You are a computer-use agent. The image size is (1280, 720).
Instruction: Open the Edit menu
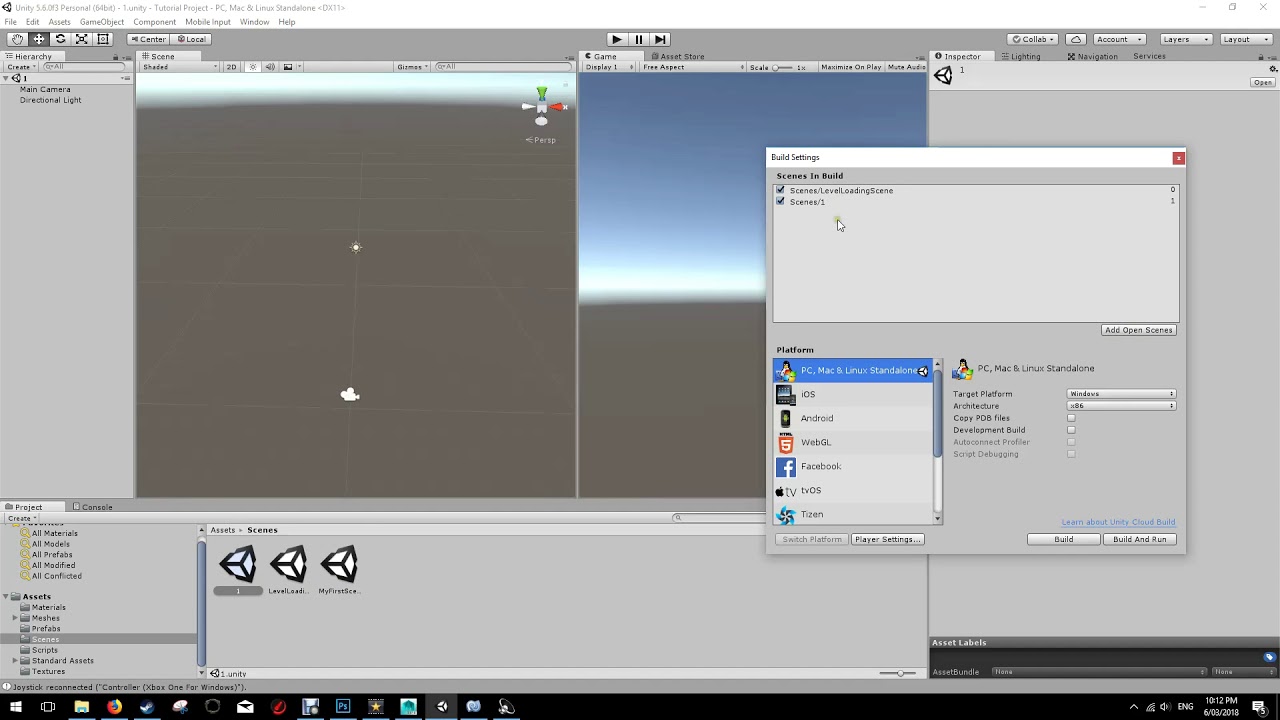[33, 22]
